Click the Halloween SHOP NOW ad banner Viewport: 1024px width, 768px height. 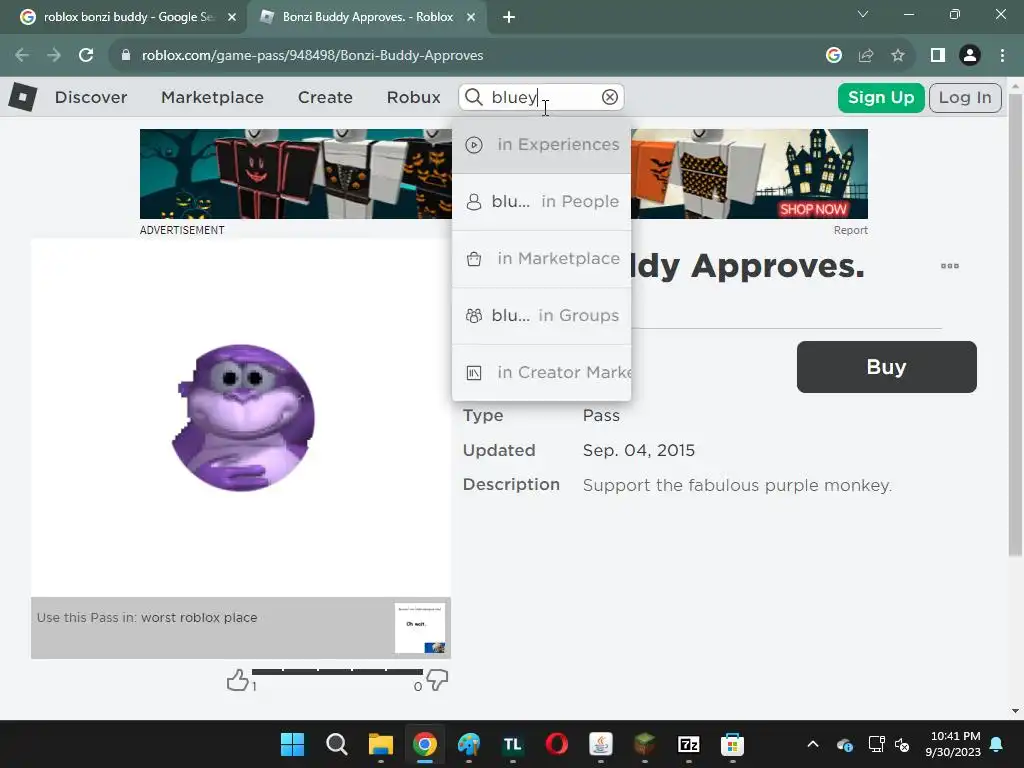pos(504,174)
